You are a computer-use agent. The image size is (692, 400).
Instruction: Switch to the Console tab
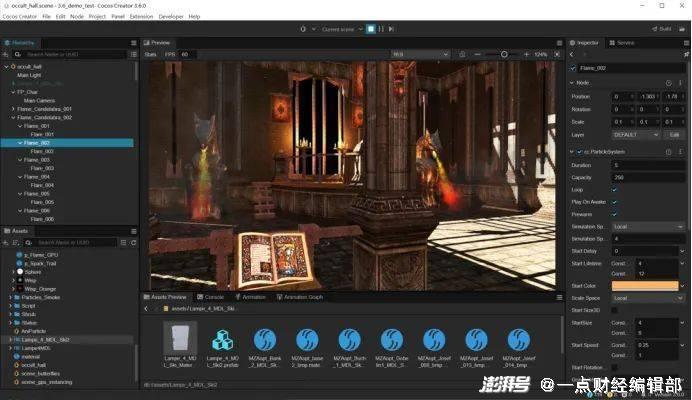[x=211, y=297]
